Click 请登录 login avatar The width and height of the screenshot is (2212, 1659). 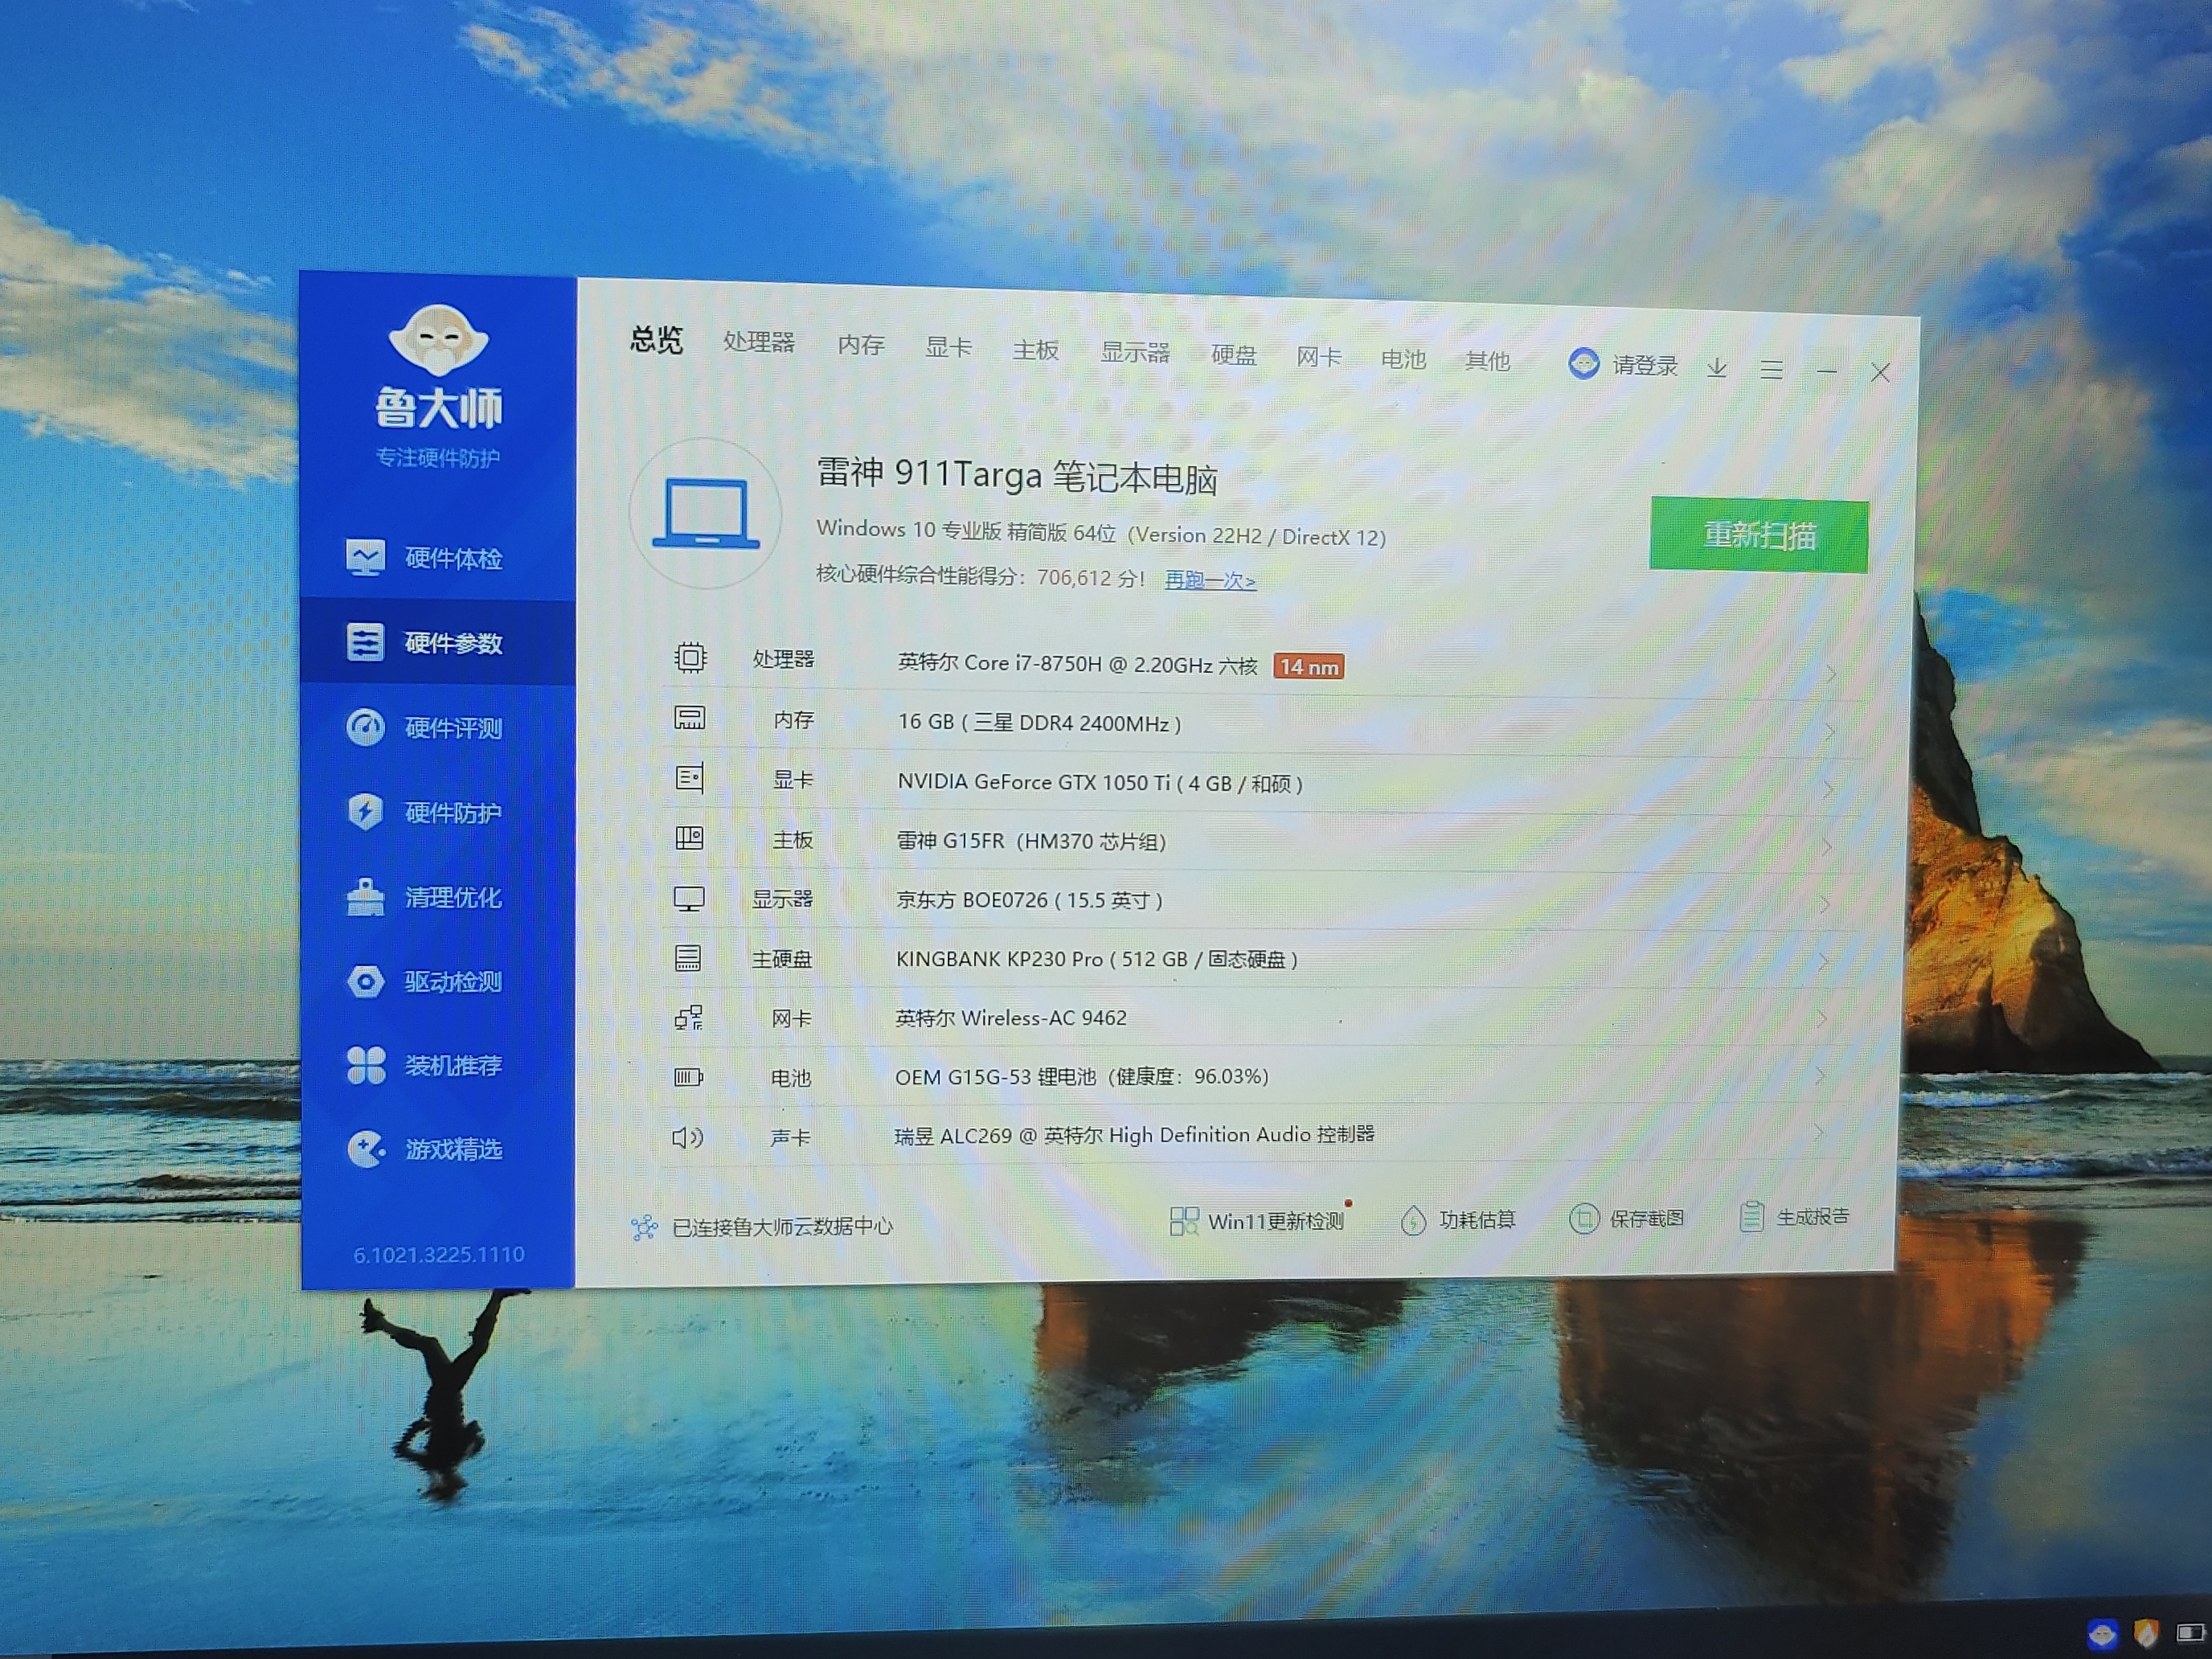coord(1584,363)
